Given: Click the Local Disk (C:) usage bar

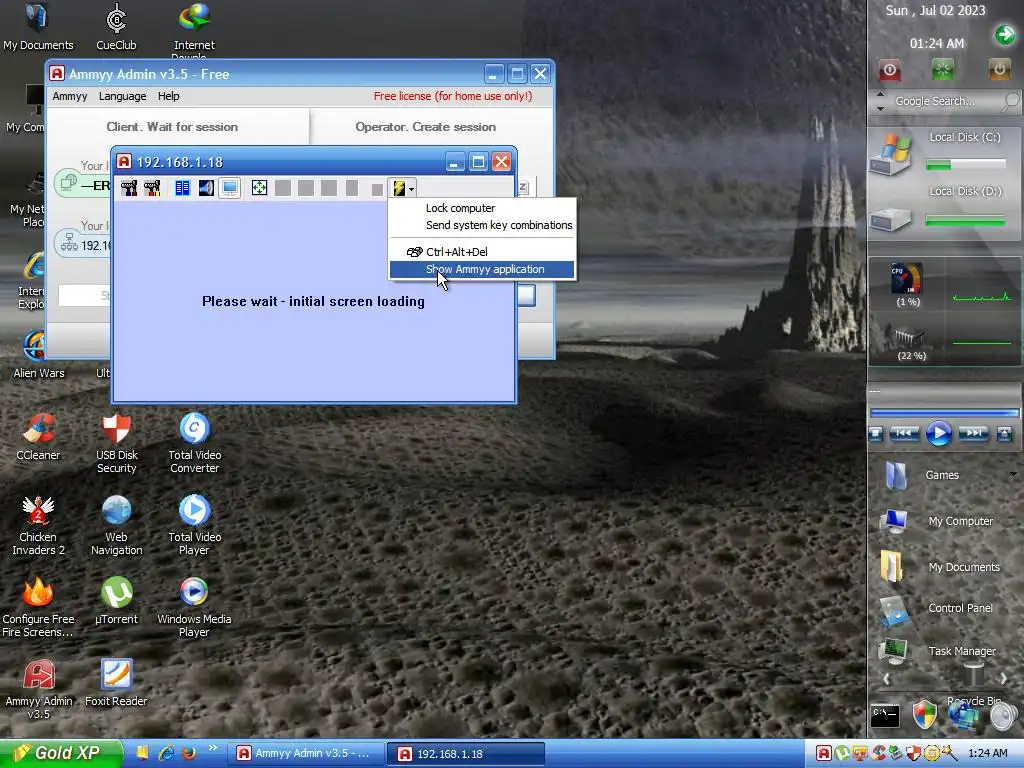Looking at the screenshot, I should pyautogui.click(x=965, y=165).
